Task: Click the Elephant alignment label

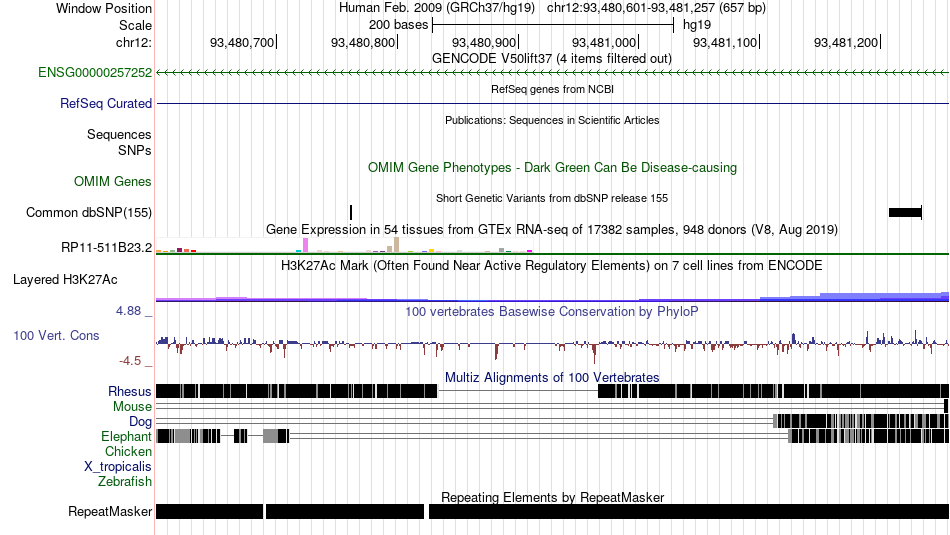Action: tap(126, 437)
